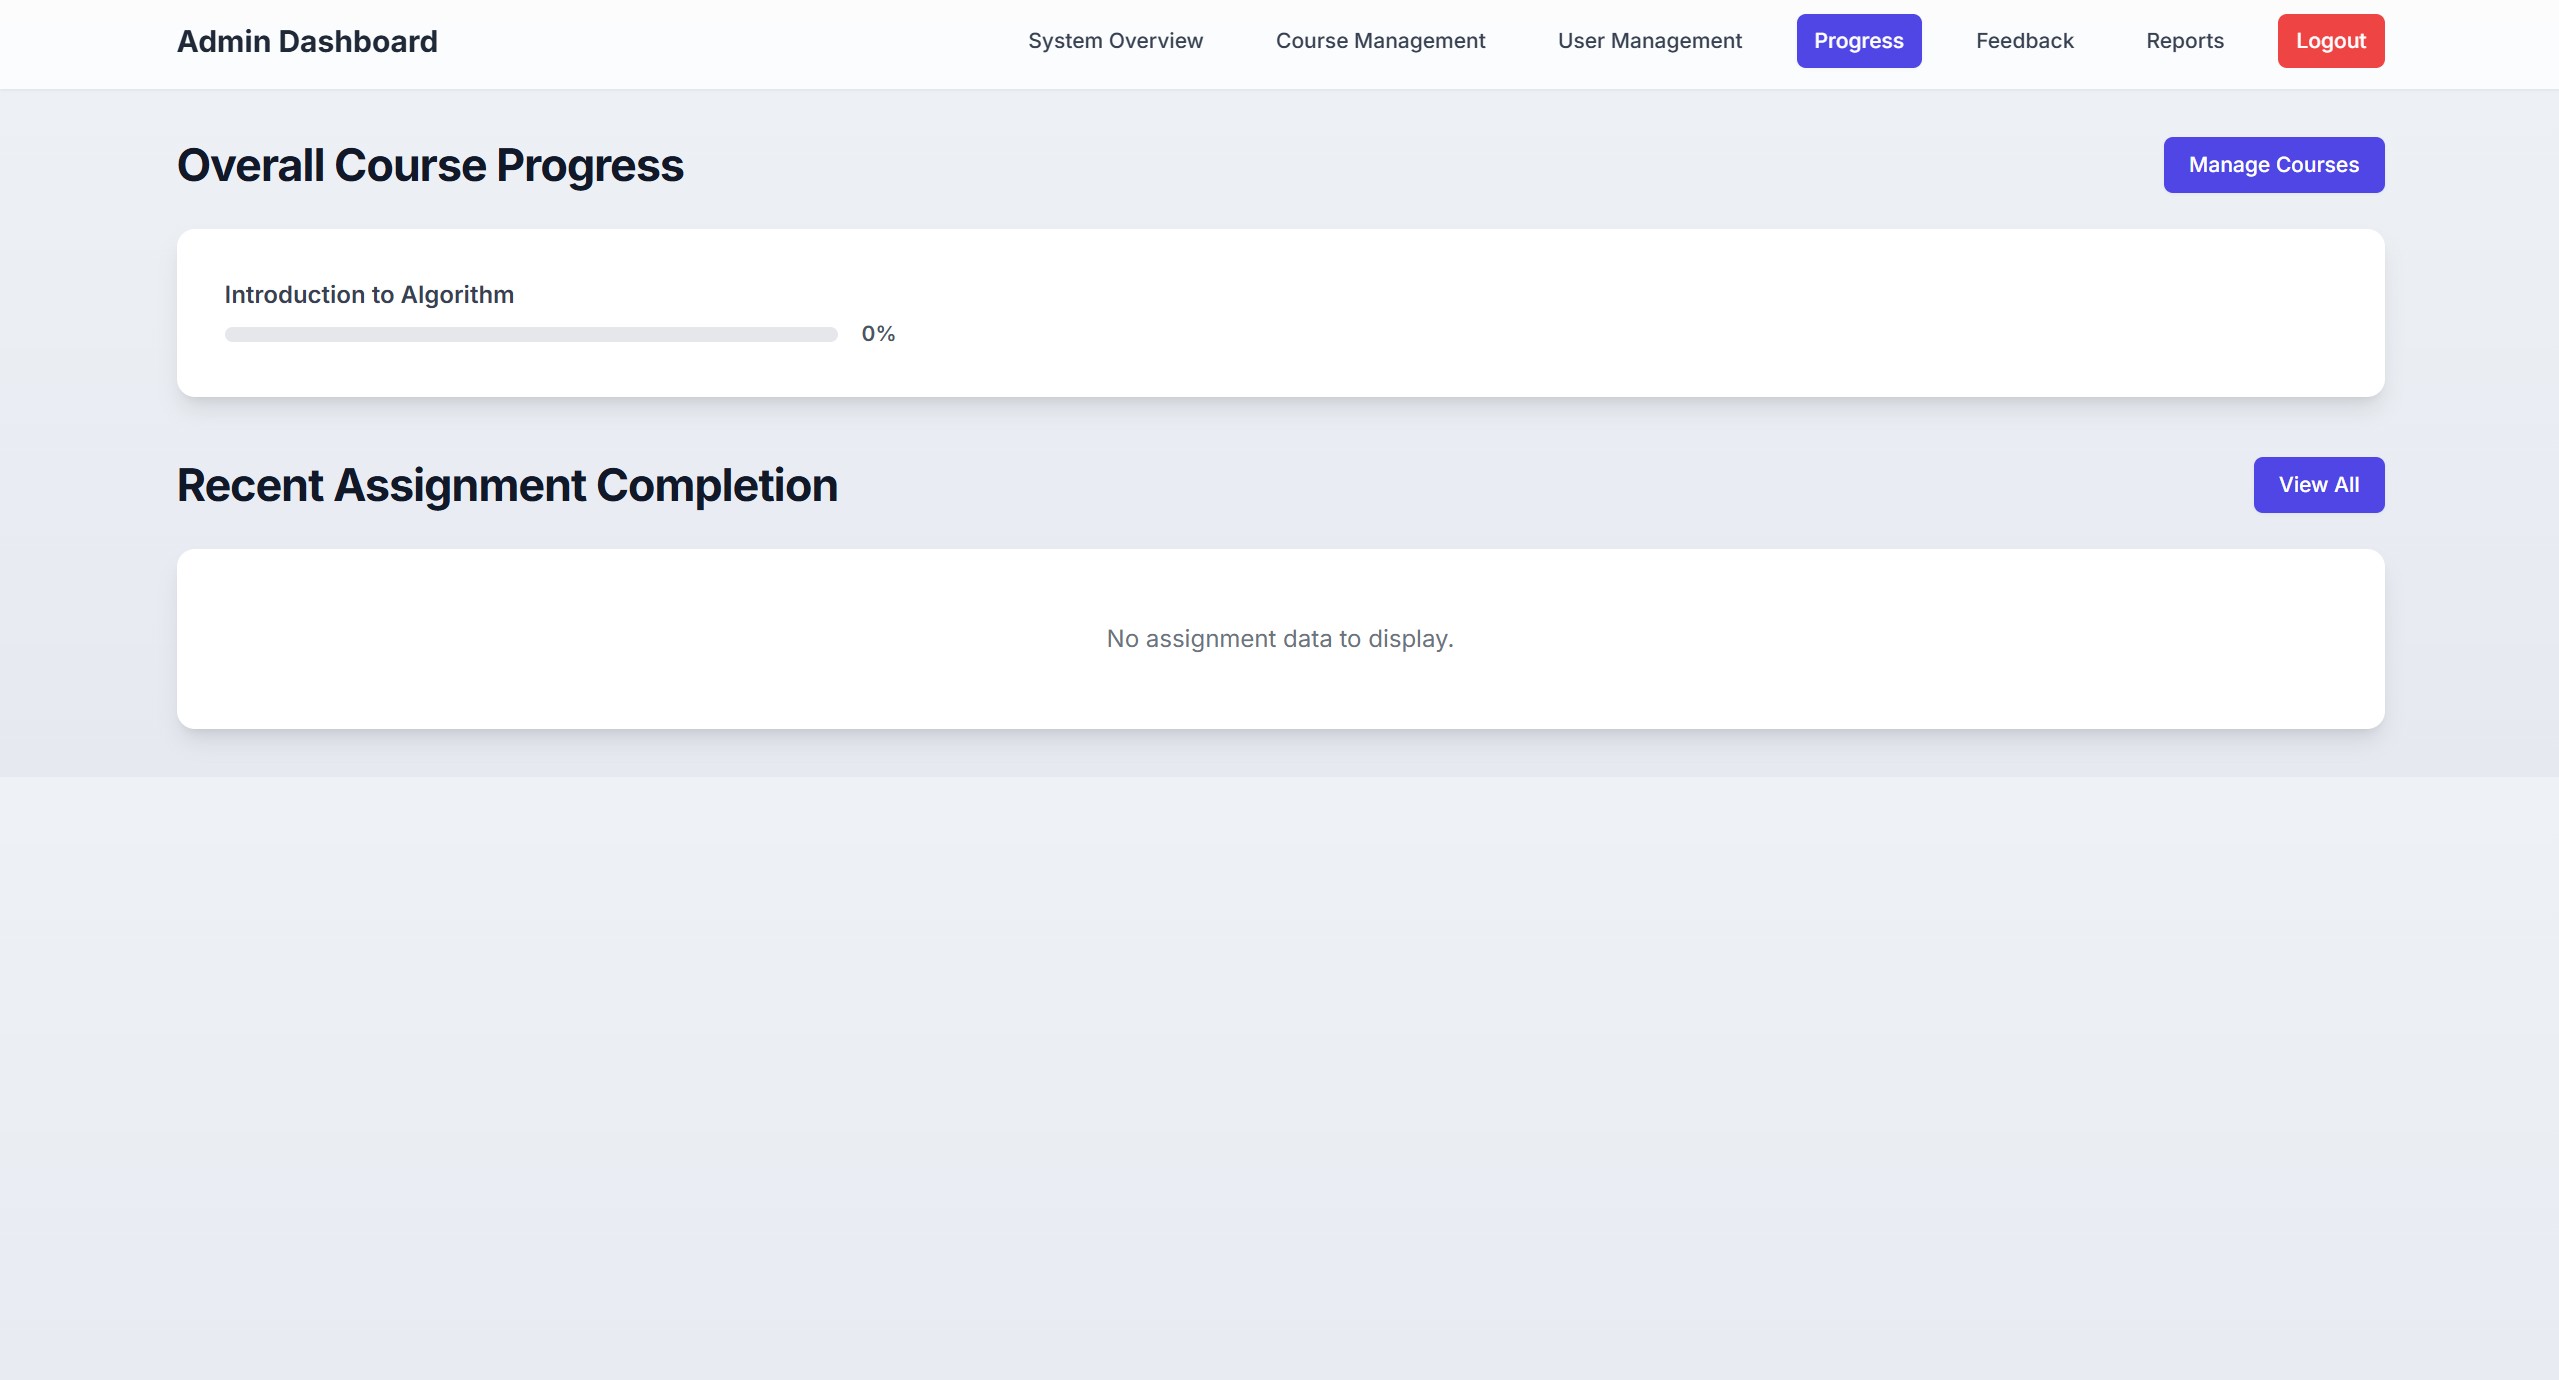Click the 'No assignment data to display' text

coord(1279,639)
